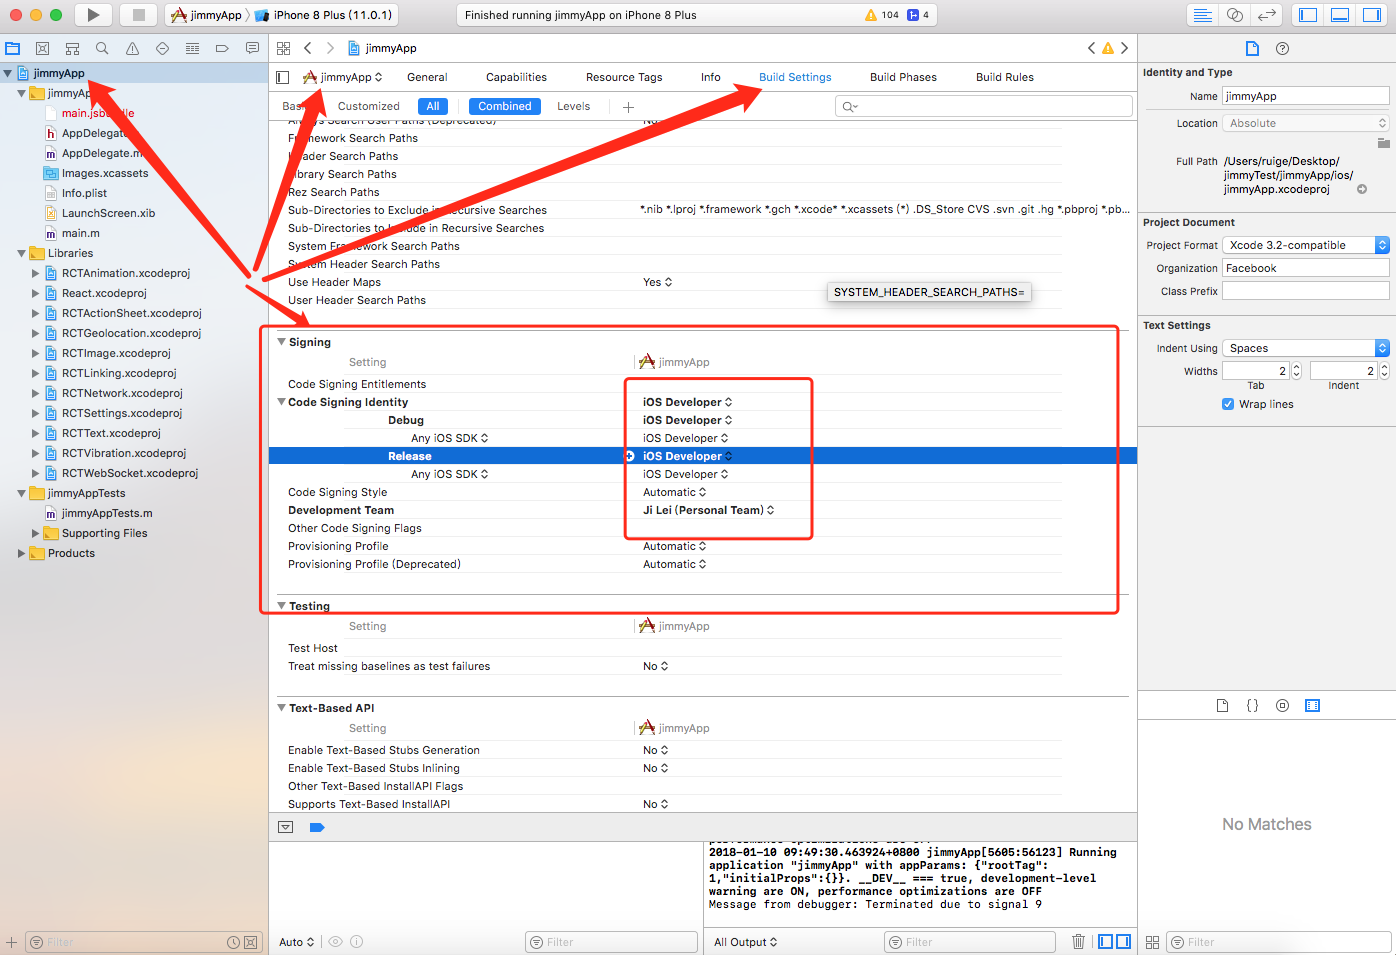Open the Quick Help inspector question mark icon
Viewport: 1396px width, 955px height.
click(x=1282, y=48)
